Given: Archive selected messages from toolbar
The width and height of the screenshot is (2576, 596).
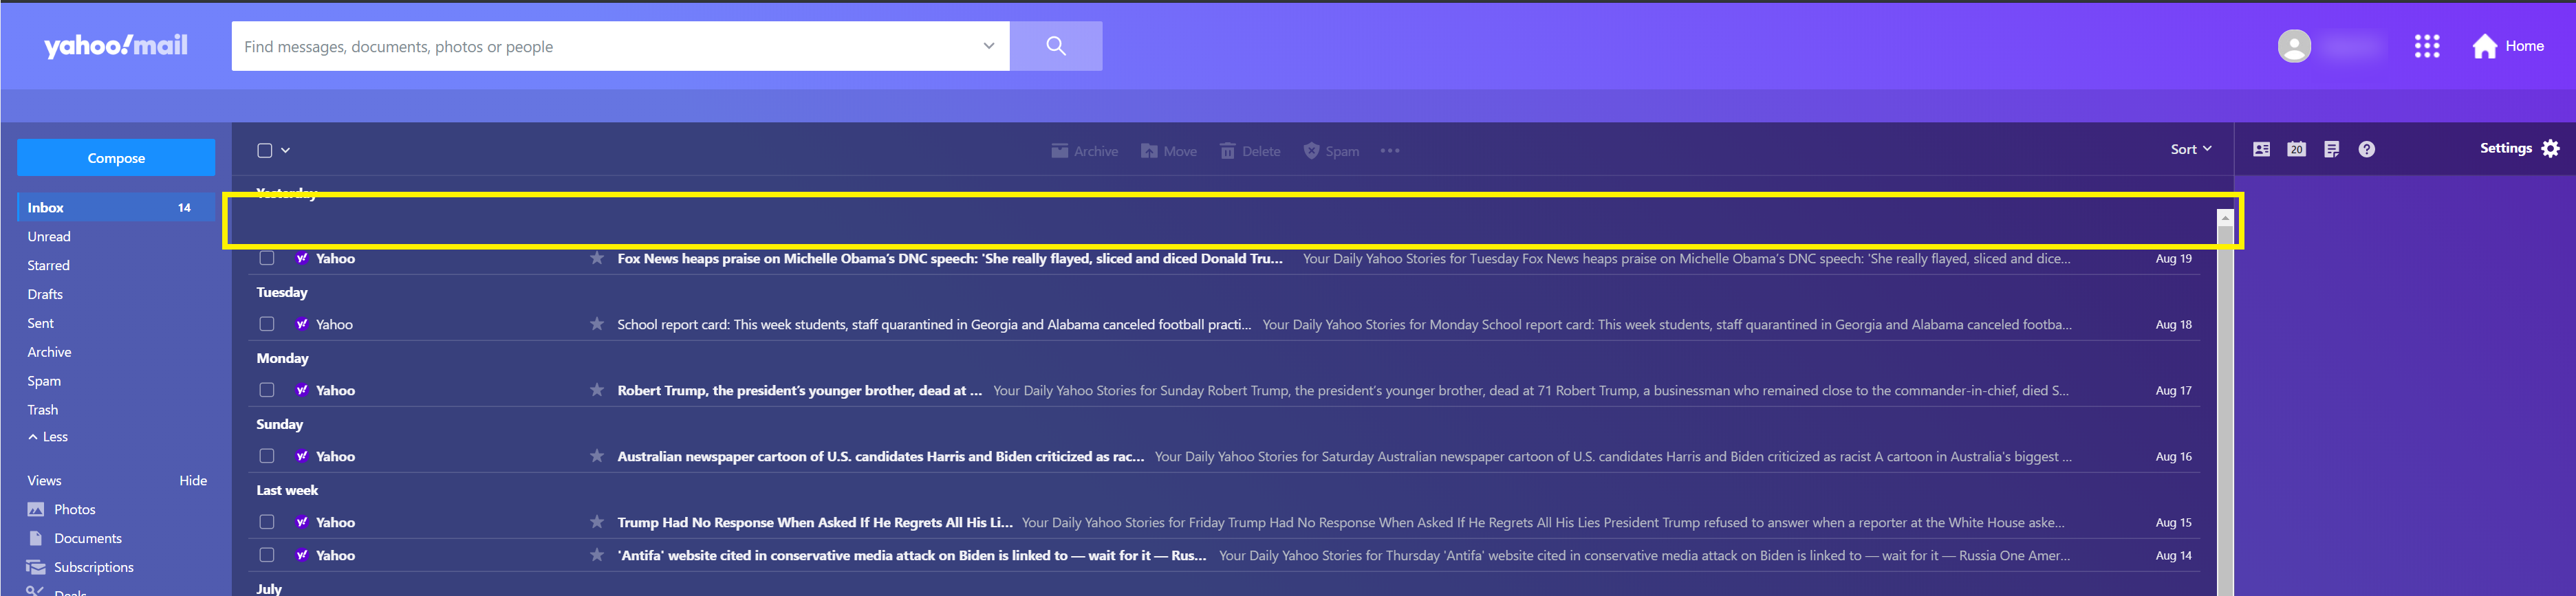Looking at the screenshot, I should point(1084,151).
